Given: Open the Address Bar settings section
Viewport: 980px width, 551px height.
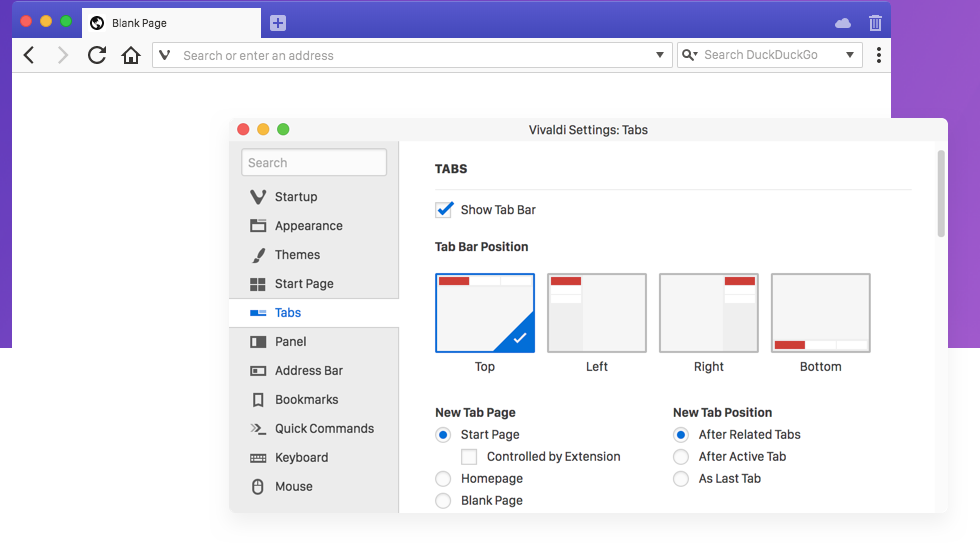Looking at the screenshot, I should (x=314, y=370).
